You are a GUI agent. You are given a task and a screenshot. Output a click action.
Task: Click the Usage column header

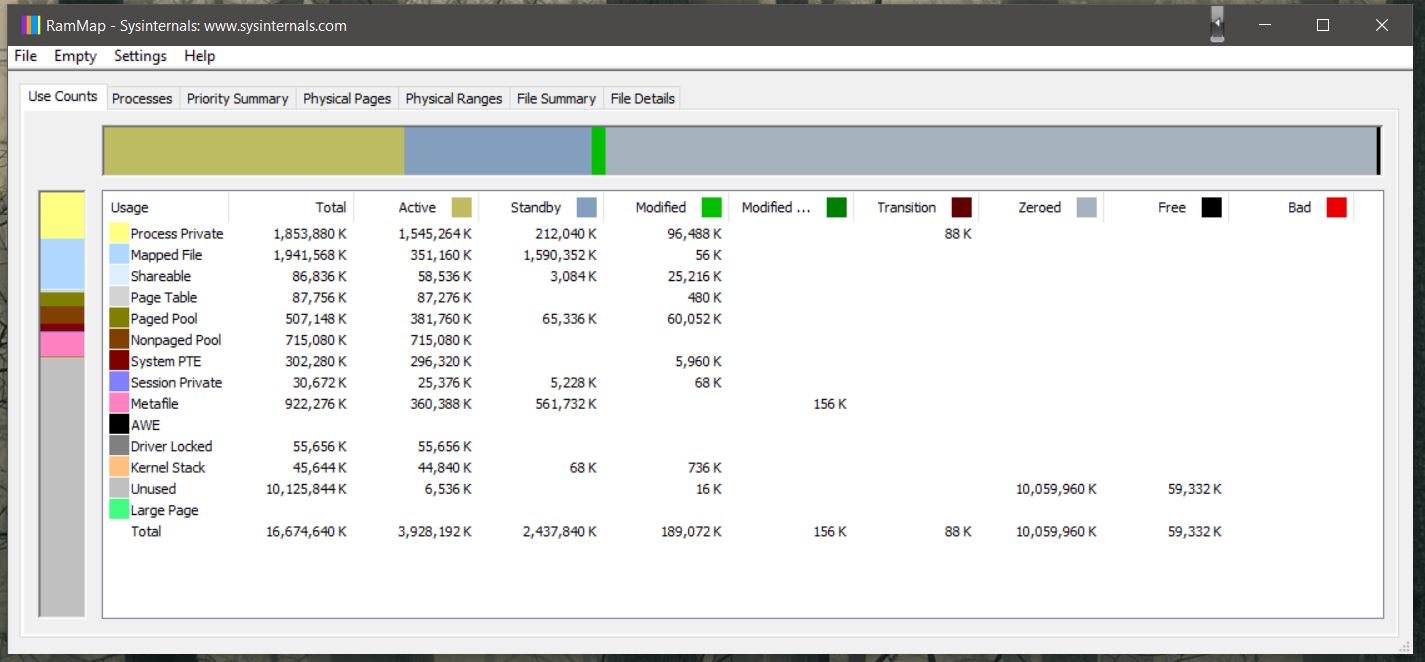click(166, 207)
